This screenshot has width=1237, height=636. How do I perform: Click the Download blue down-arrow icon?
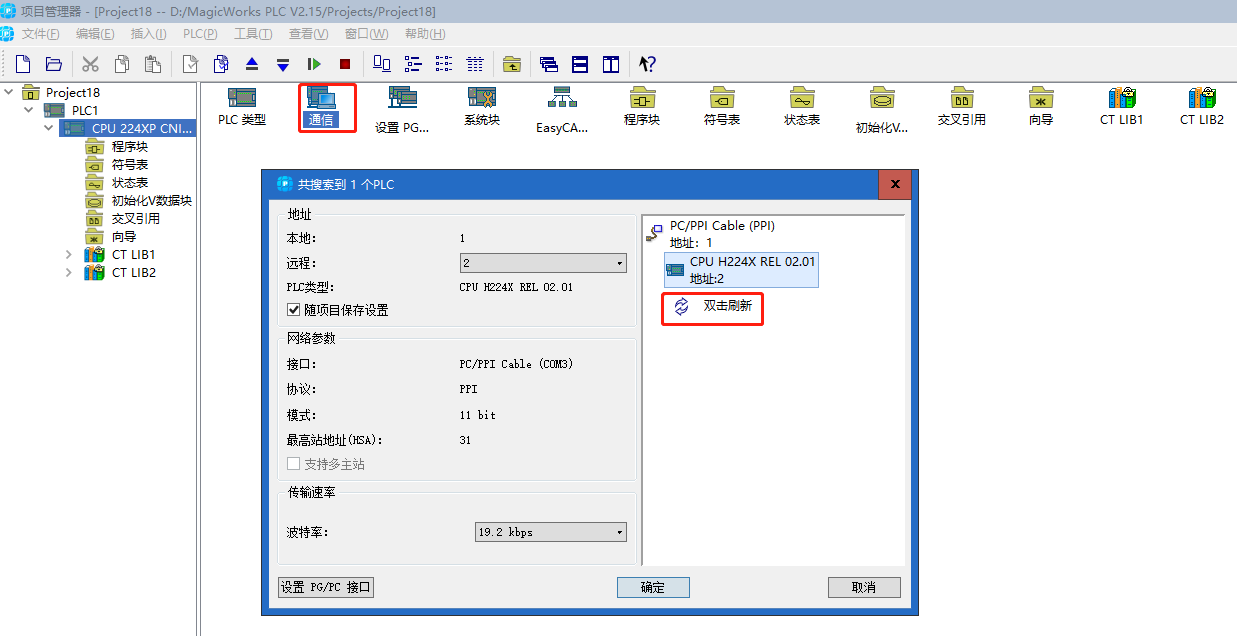[283, 64]
